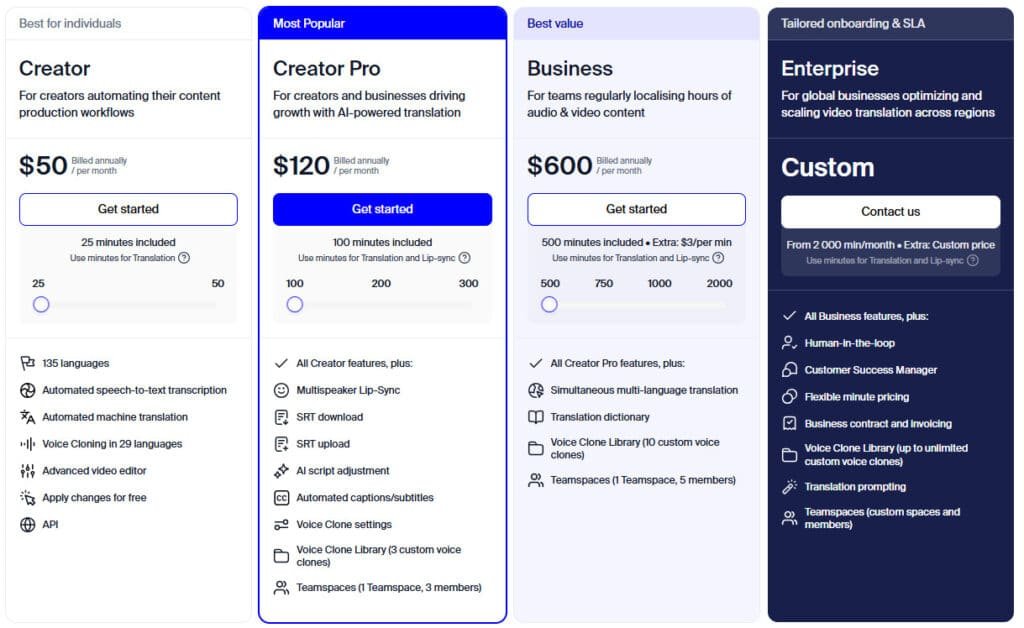Click the Creator plan minutes slider handle

click(x=41, y=304)
